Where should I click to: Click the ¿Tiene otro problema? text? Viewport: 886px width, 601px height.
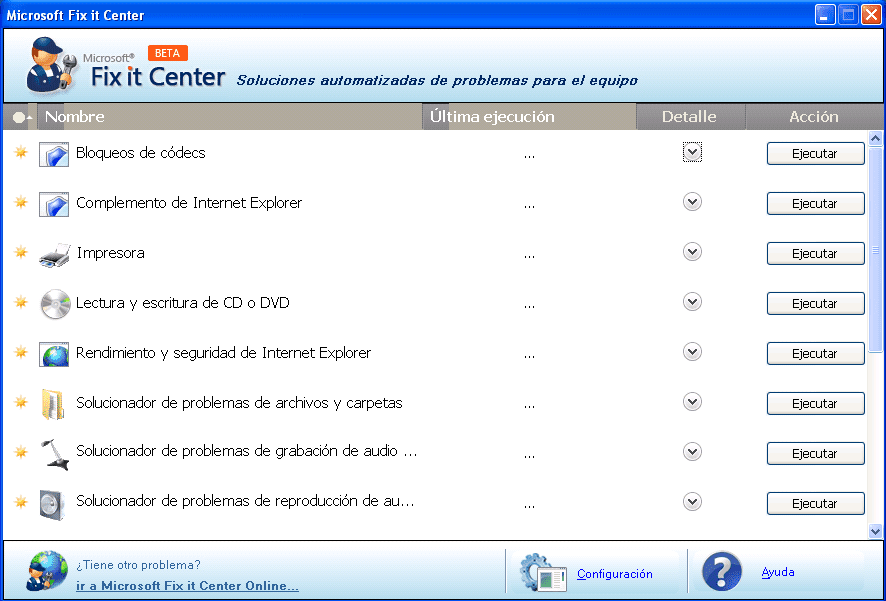pyautogui.click(x=138, y=565)
